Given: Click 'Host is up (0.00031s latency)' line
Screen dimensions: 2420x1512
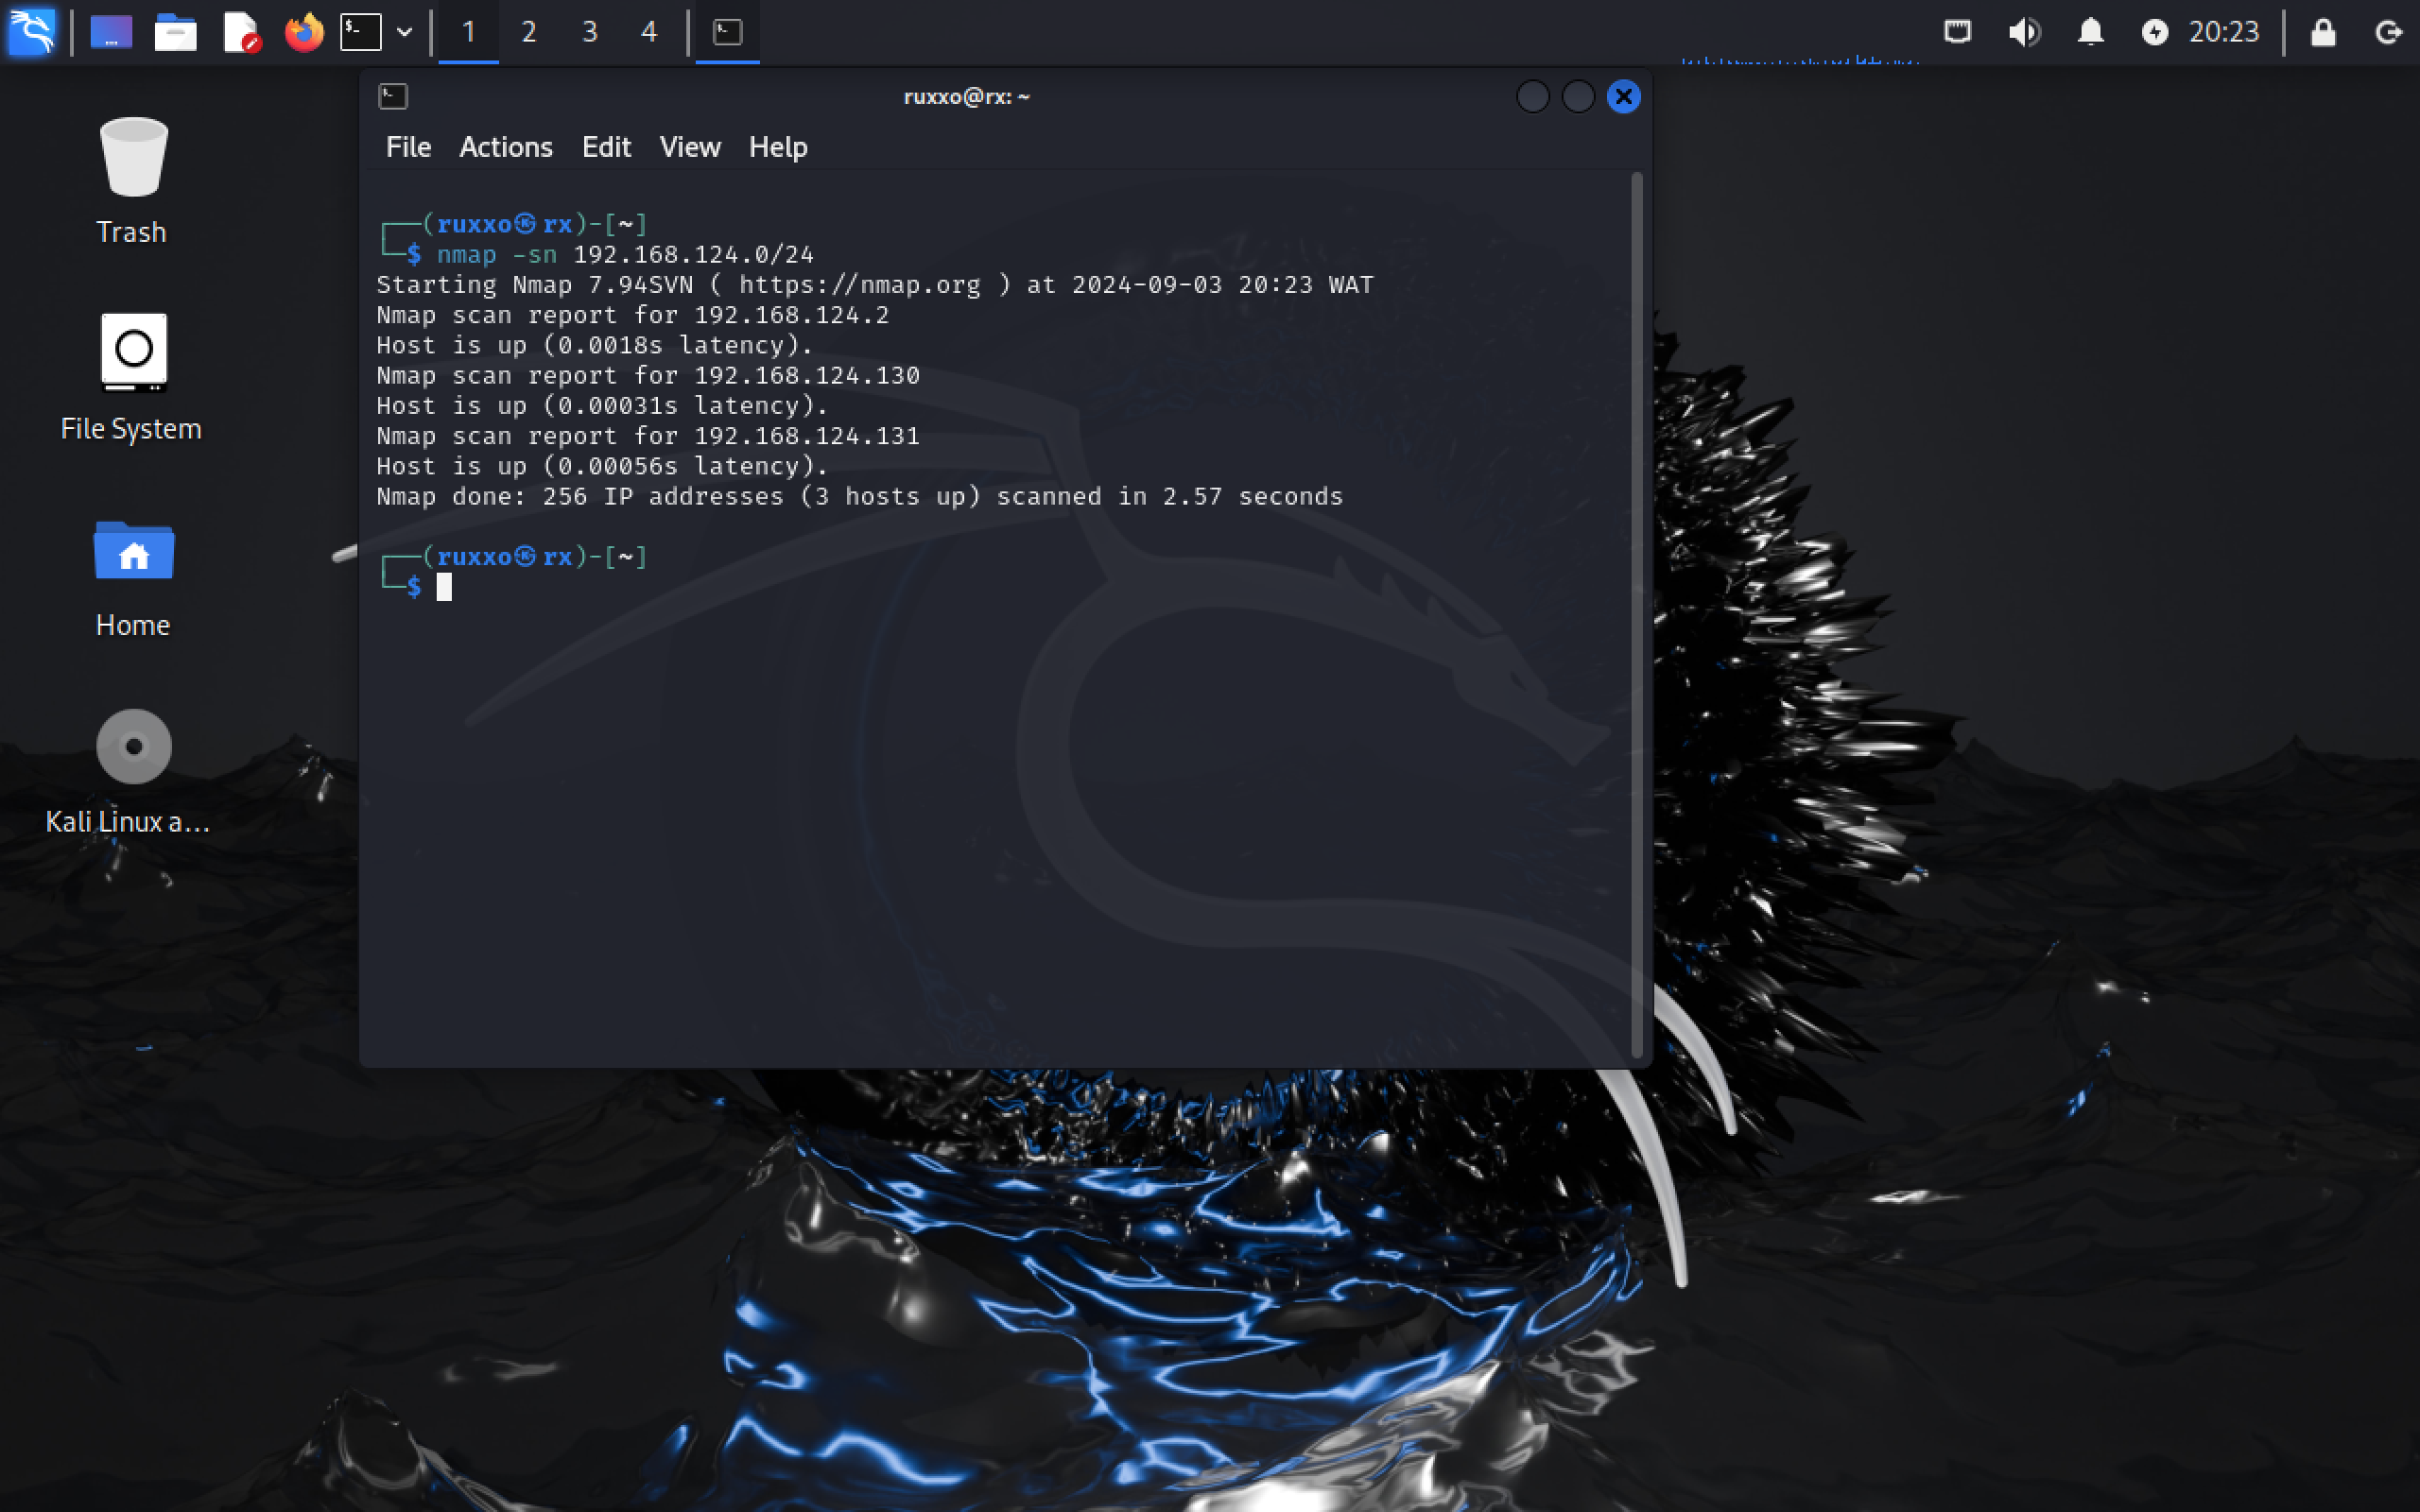Looking at the screenshot, I should tap(603, 405).
